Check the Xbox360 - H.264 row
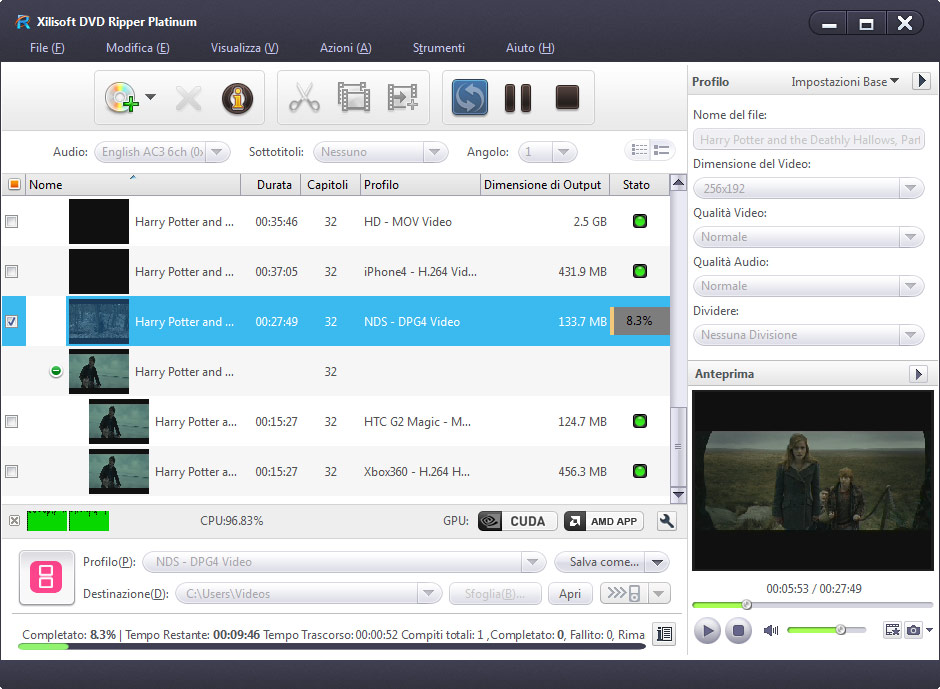 11,471
